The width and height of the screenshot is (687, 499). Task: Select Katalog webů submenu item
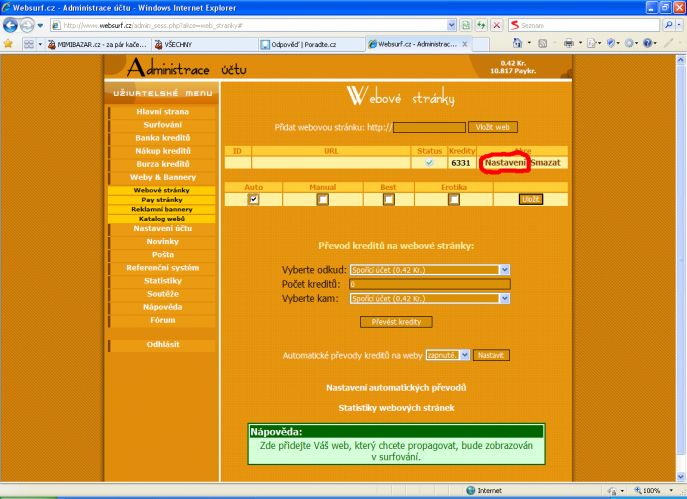pyautogui.click(x=162, y=219)
